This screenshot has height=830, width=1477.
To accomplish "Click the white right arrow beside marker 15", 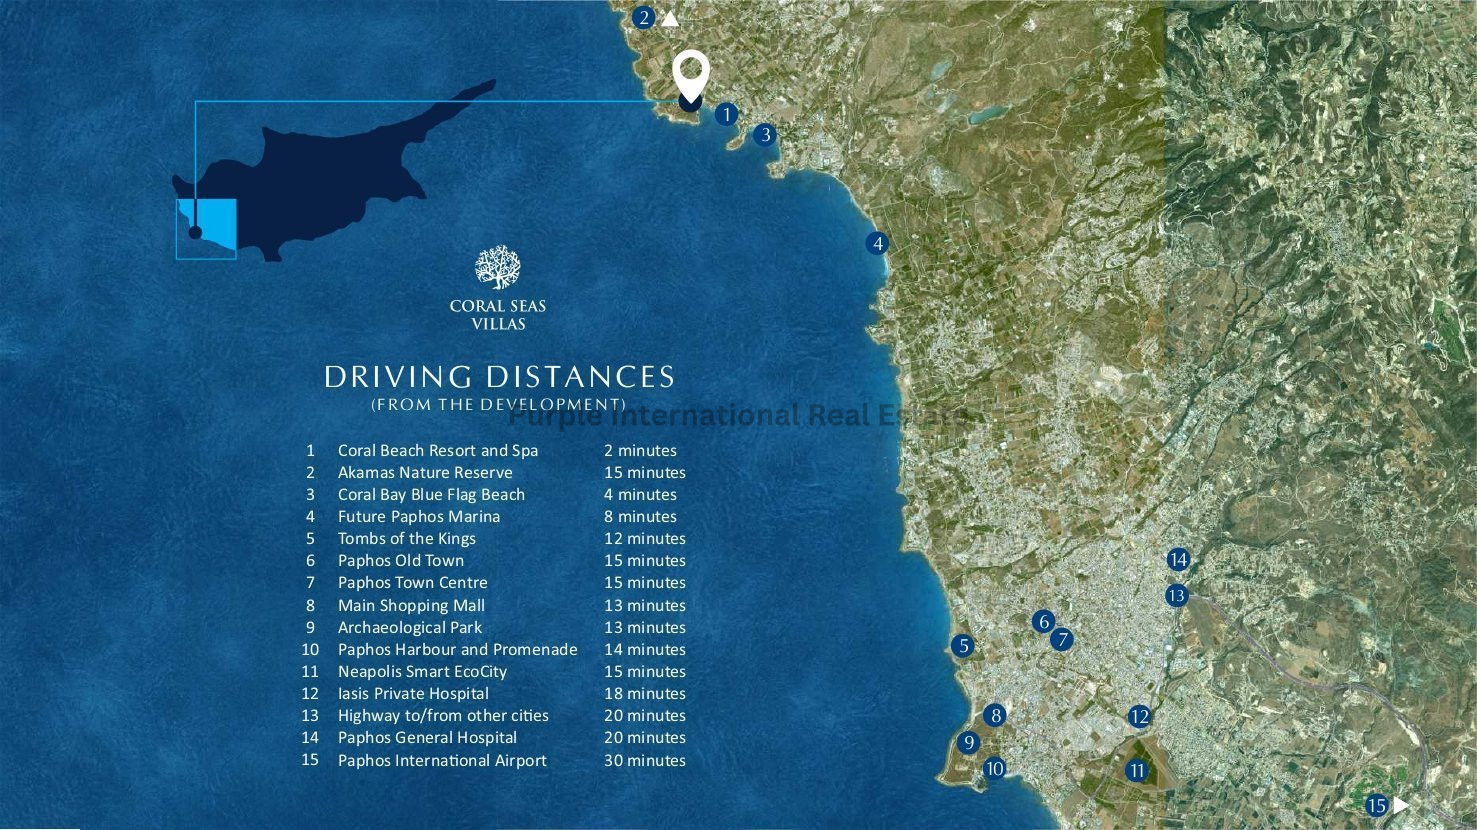I will [1401, 804].
